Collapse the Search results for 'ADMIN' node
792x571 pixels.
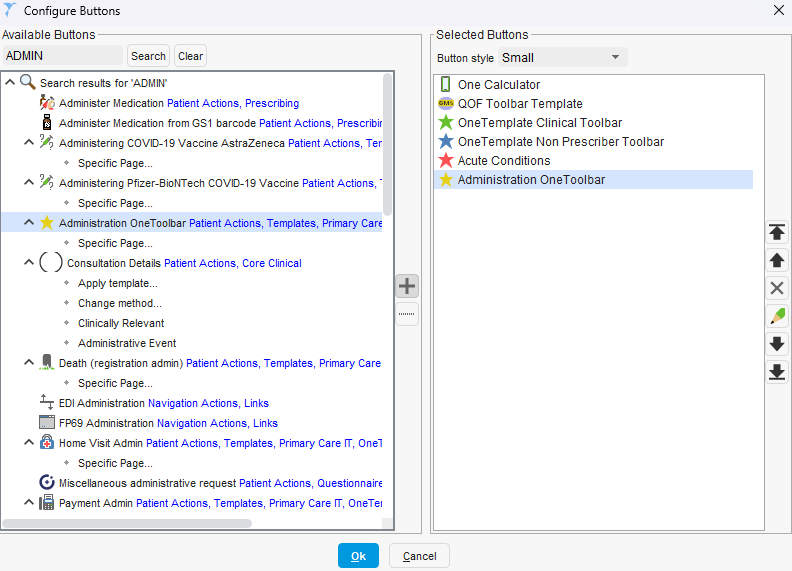click(x=10, y=82)
